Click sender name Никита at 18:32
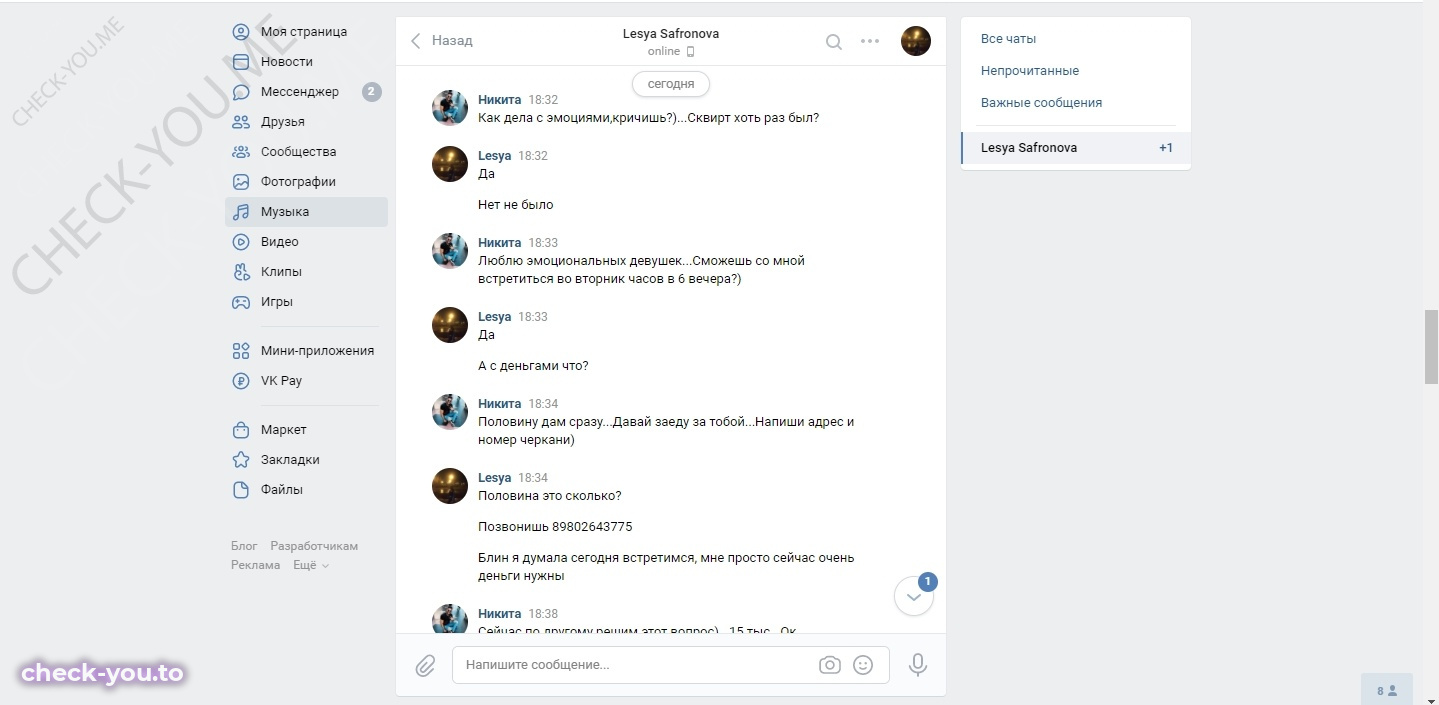 click(x=499, y=100)
